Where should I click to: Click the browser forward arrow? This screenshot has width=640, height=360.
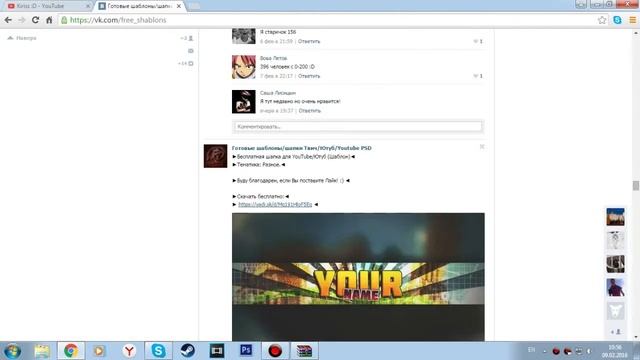(x=22, y=20)
